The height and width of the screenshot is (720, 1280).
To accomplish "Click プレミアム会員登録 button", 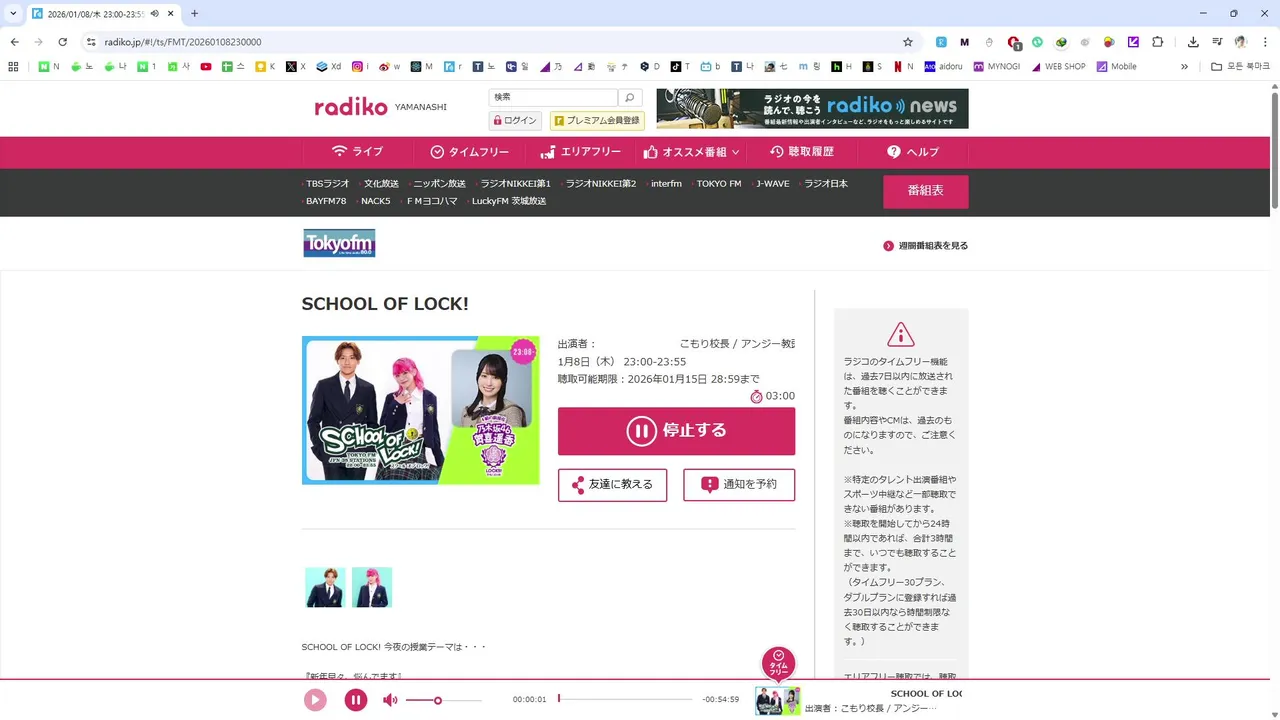I will pos(597,121).
